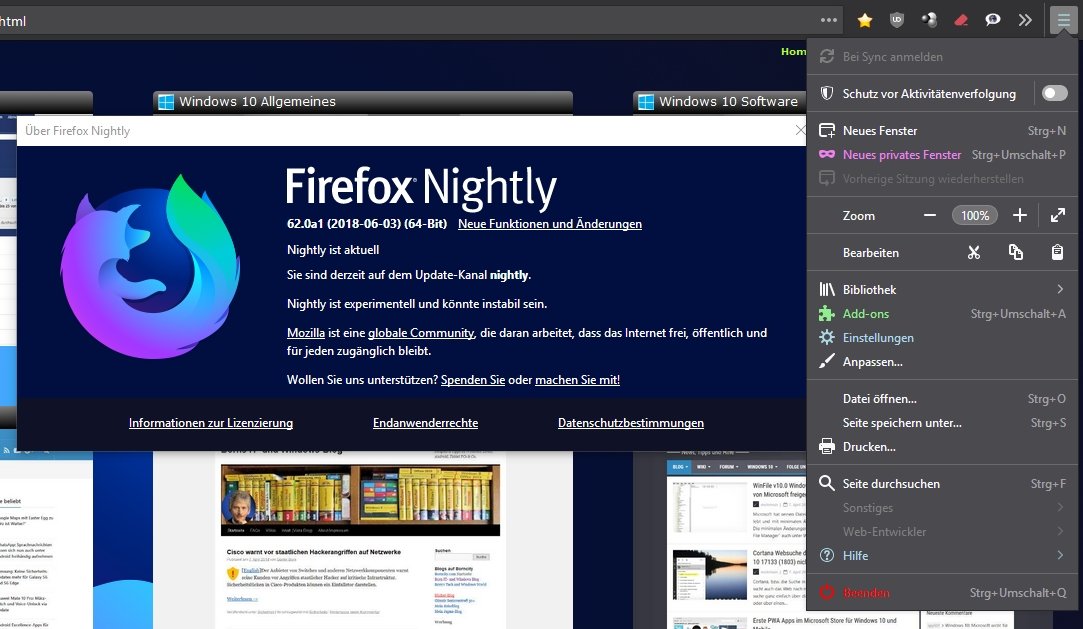
Task: Zoom in with the plus button
Action: point(1019,215)
